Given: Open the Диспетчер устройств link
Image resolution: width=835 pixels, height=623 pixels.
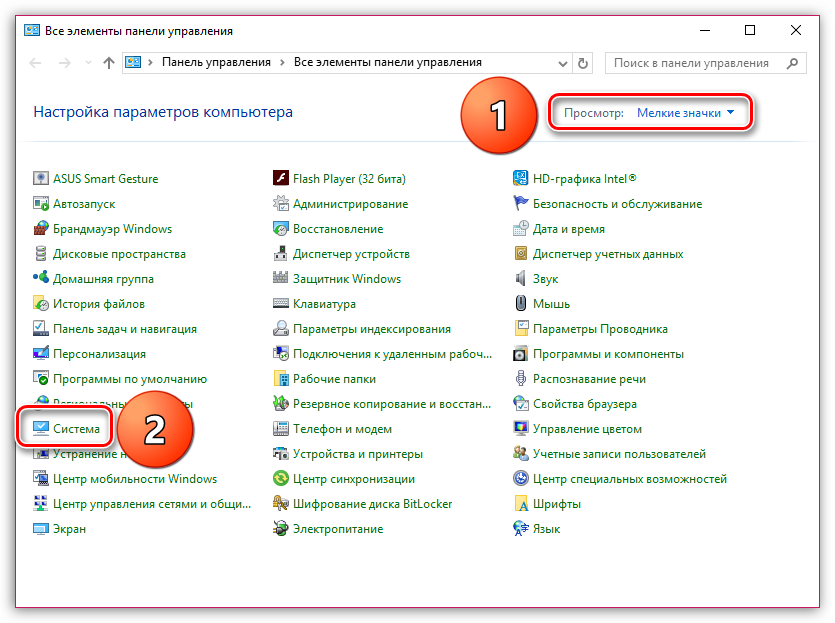Looking at the screenshot, I should pyautogui.click(x=351, y=254).
